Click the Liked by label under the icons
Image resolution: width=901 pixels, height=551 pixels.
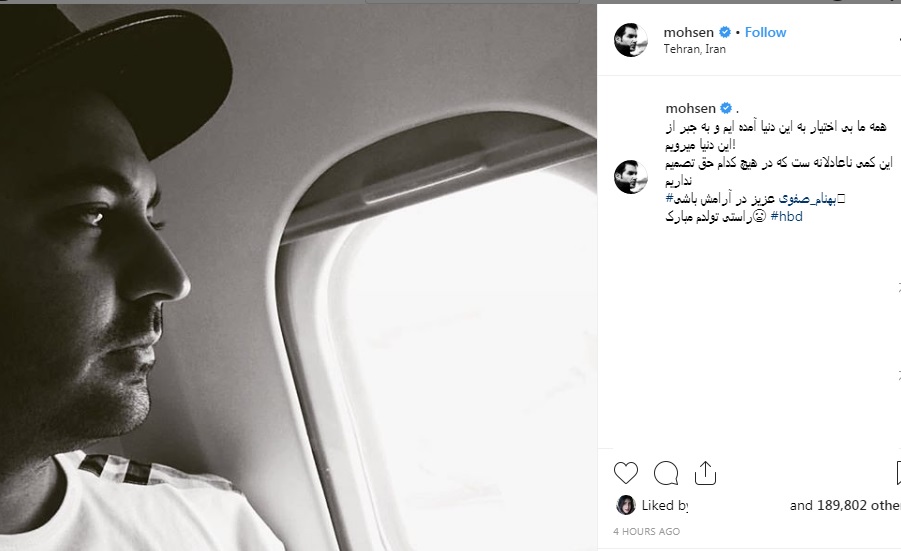tap(665, 505)
